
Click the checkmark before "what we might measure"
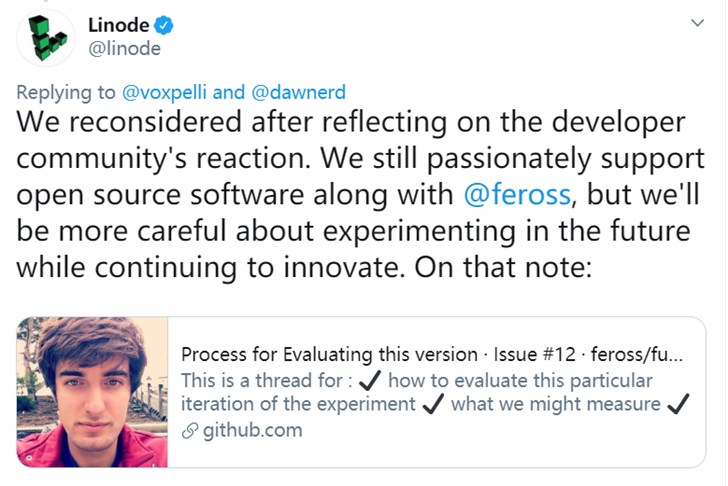(433, 405)
